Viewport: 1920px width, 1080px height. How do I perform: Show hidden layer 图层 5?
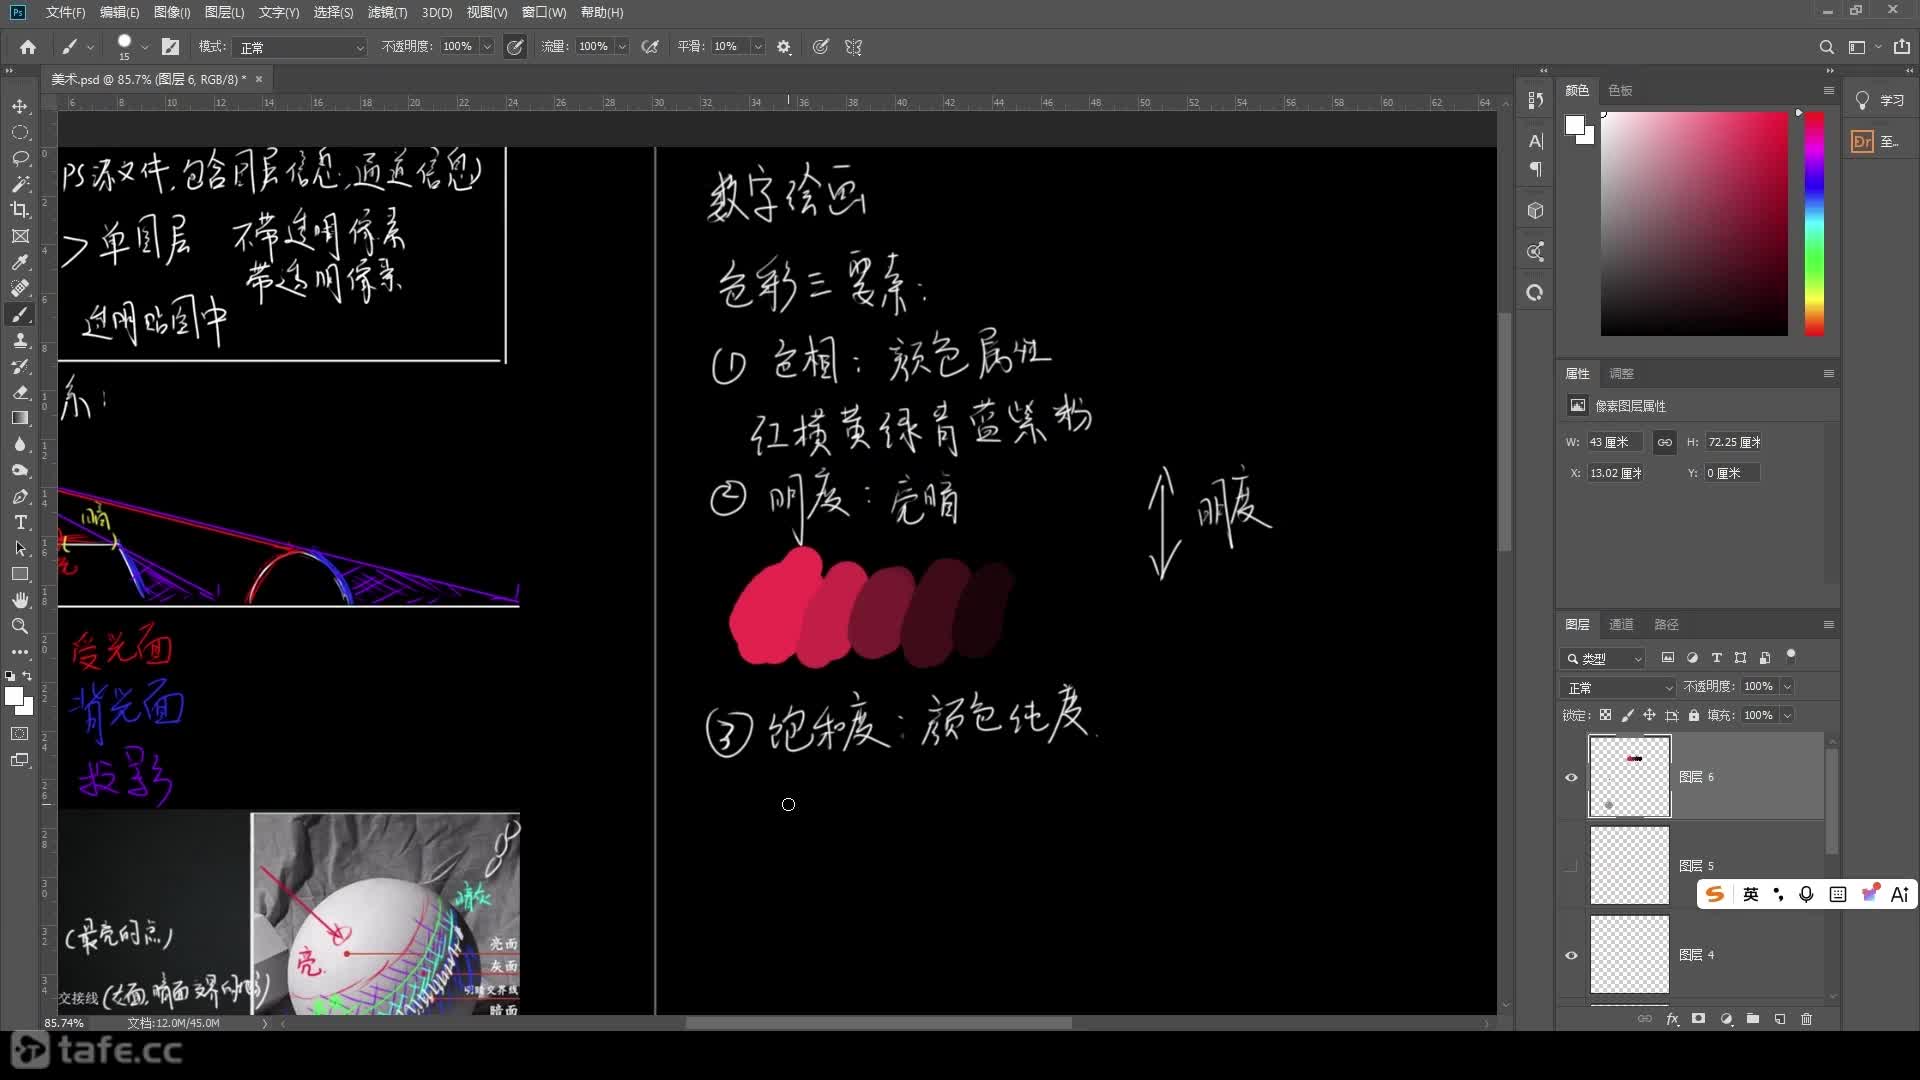click(x=1571, y=866)
